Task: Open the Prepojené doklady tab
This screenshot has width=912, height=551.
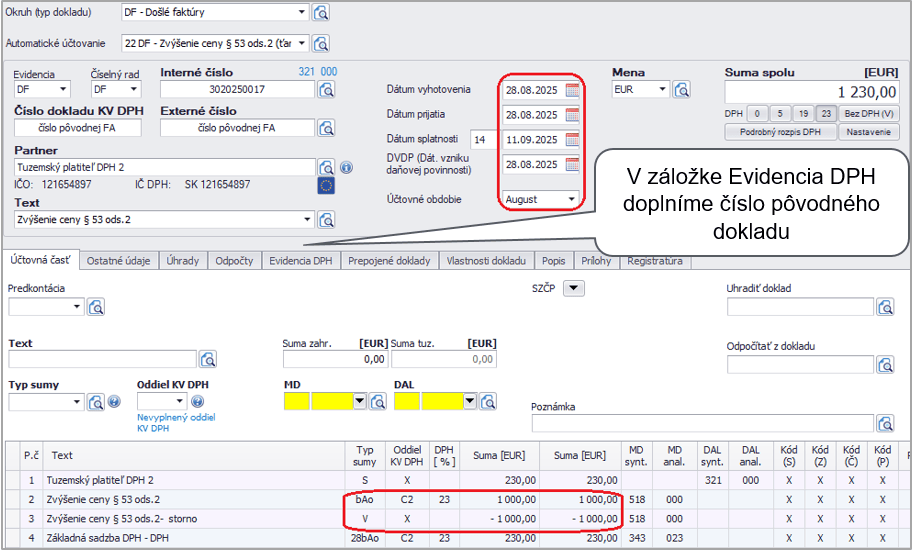Action: coord(391,261)
